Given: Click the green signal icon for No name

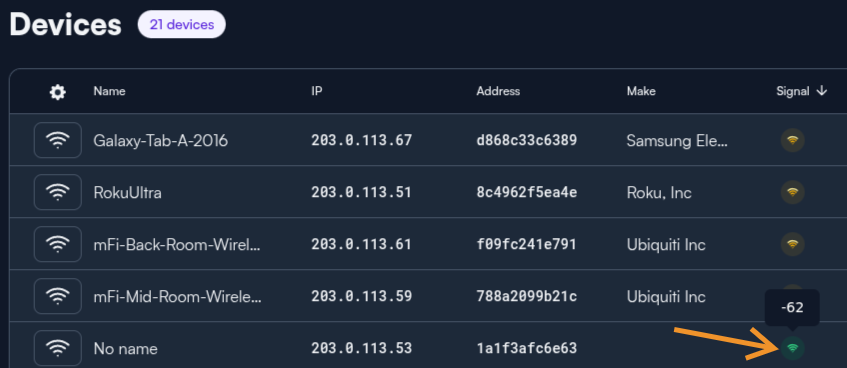Looking at the screenshot, I should click(x=792, y=348).
